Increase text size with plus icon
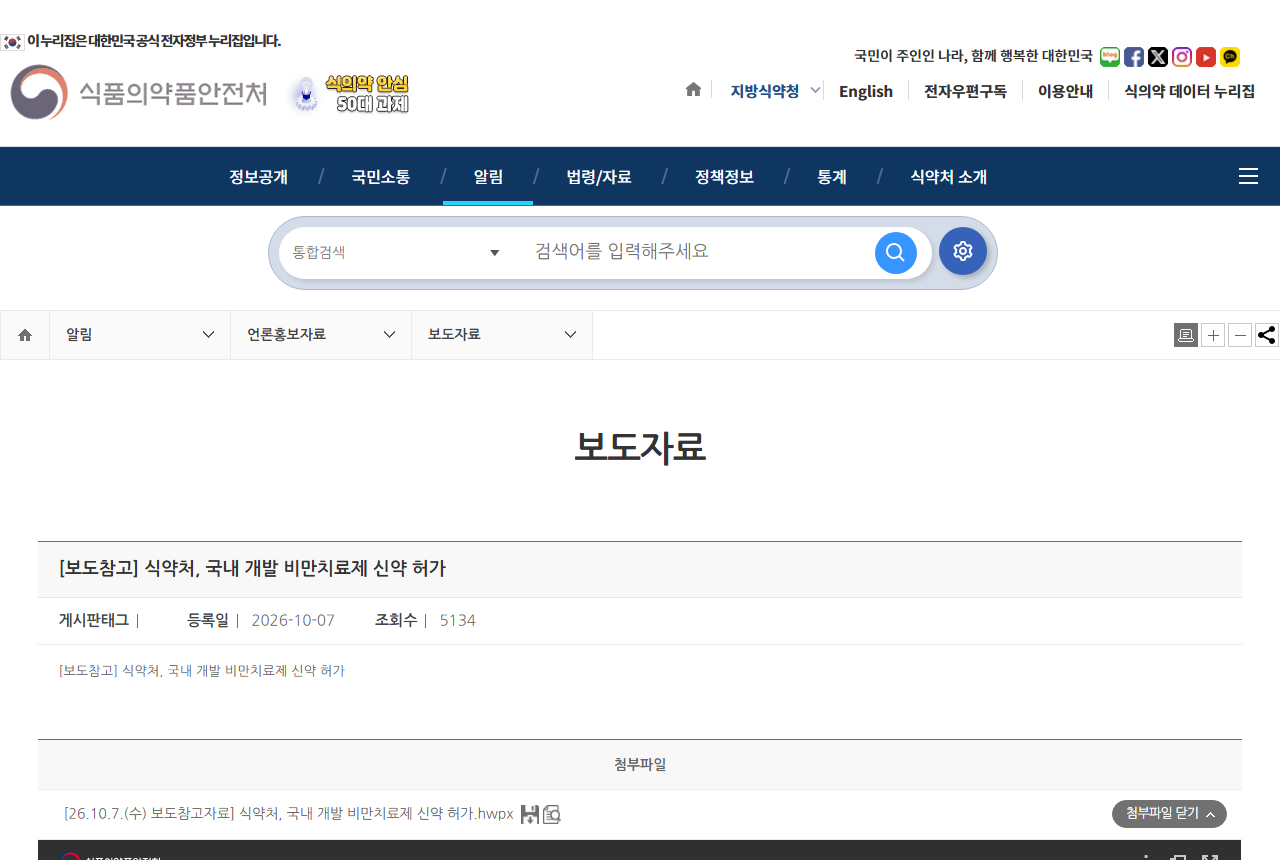1280x860 pixels. [x=1213, y=335]
